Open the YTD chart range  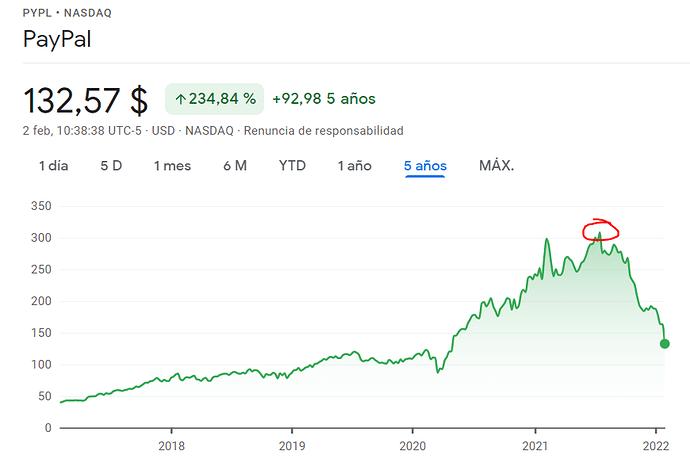[292, 165]
